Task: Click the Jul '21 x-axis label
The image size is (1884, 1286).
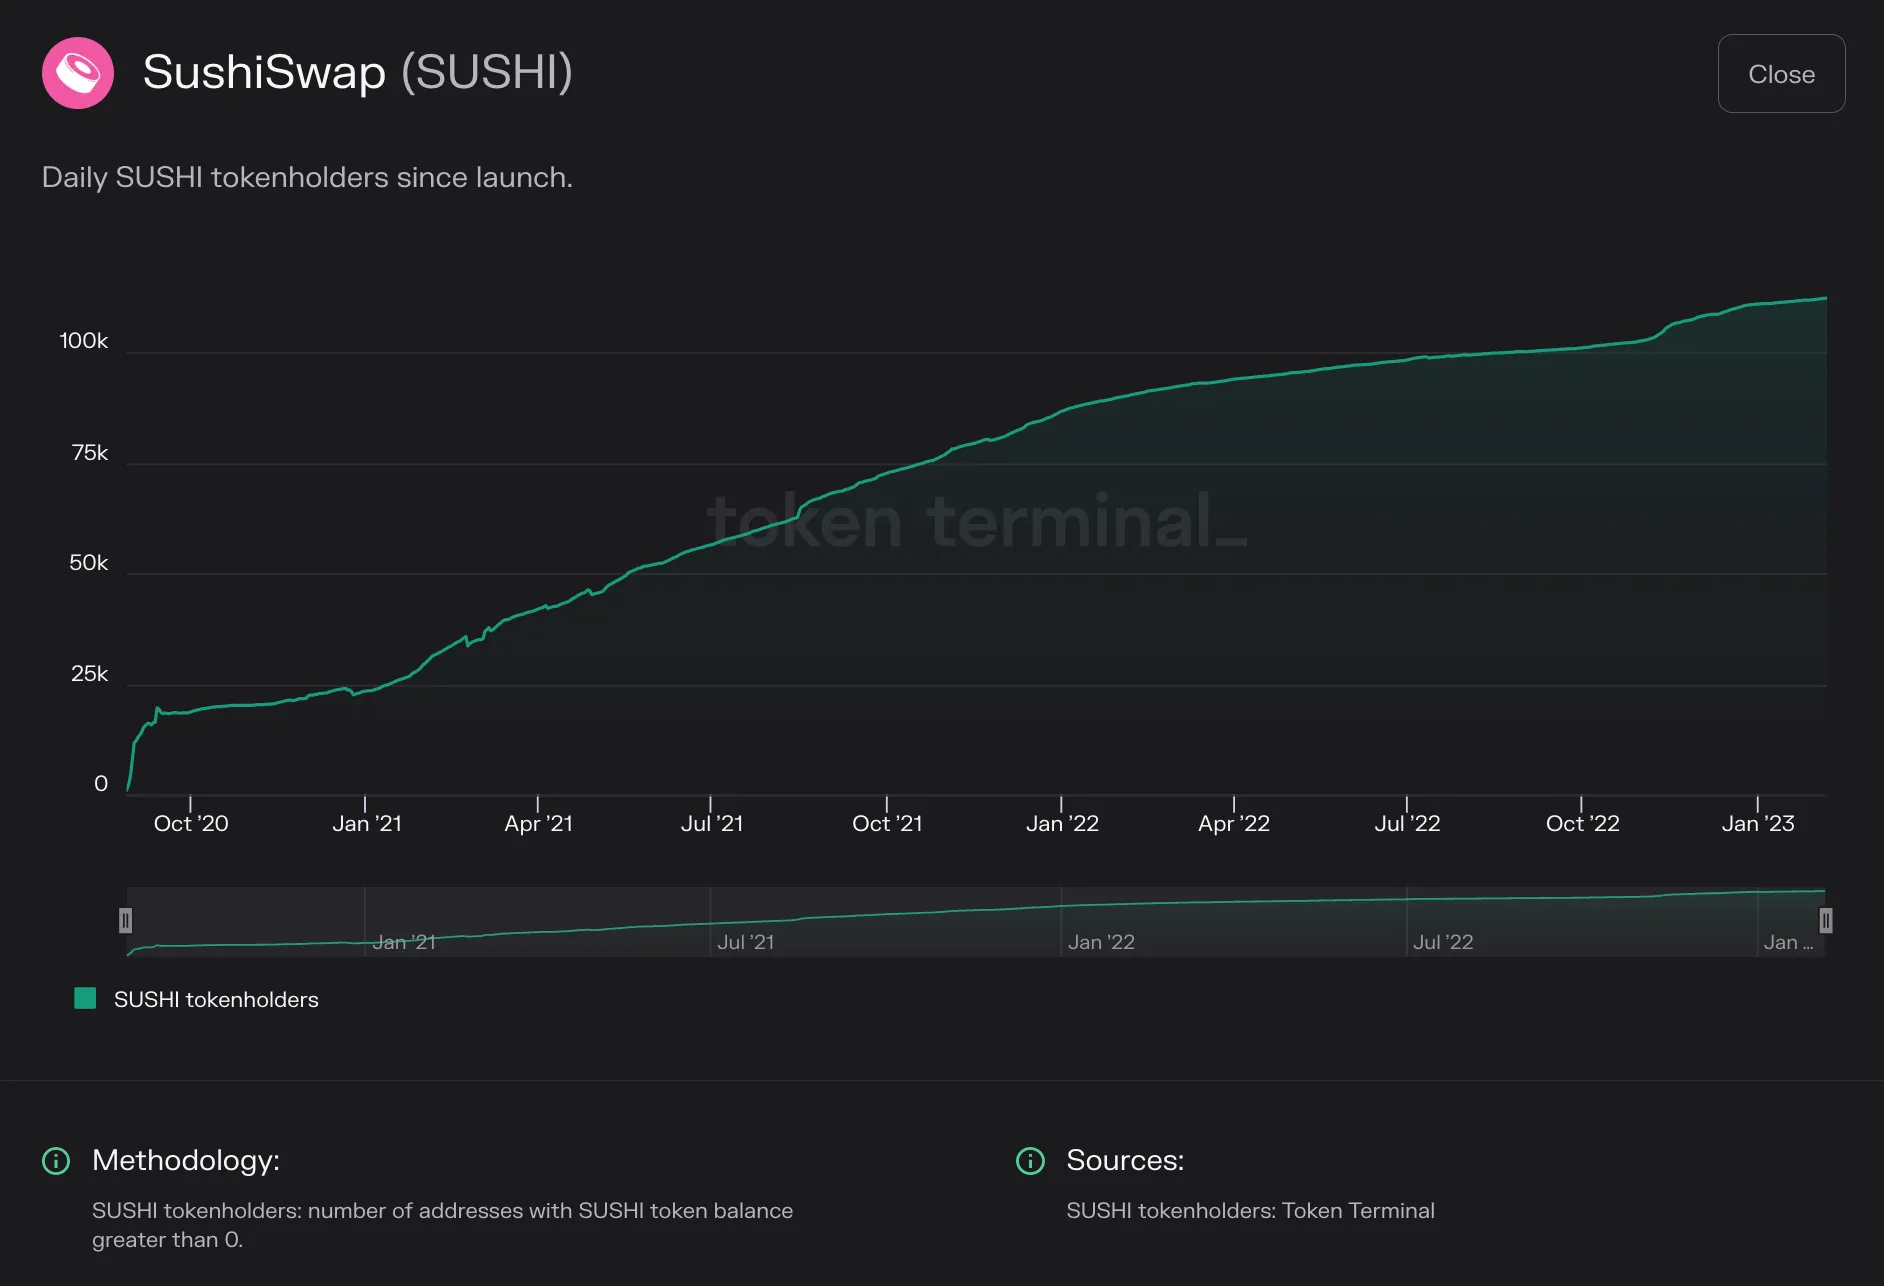Action: (712, 823)
